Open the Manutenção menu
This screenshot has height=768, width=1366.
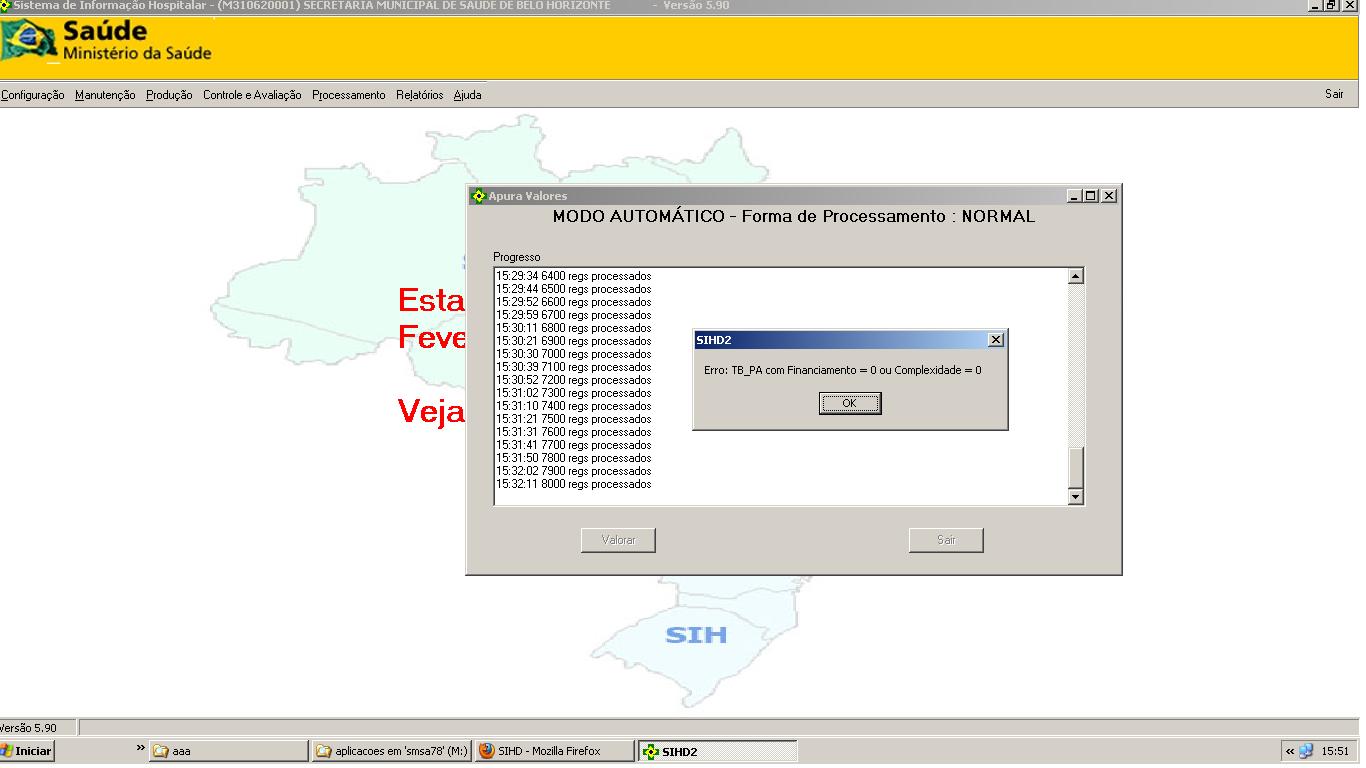coord(105,95)
